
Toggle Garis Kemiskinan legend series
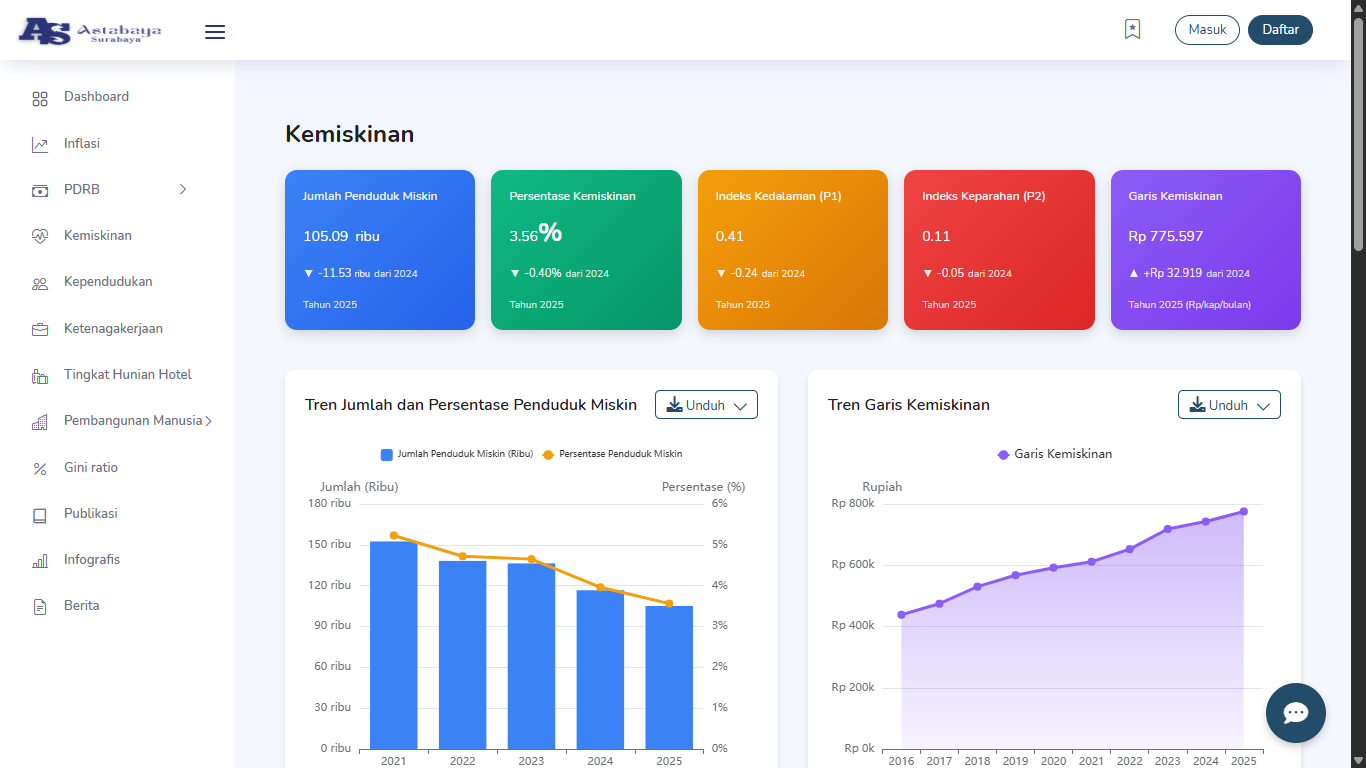click(x=1054, y=454)
